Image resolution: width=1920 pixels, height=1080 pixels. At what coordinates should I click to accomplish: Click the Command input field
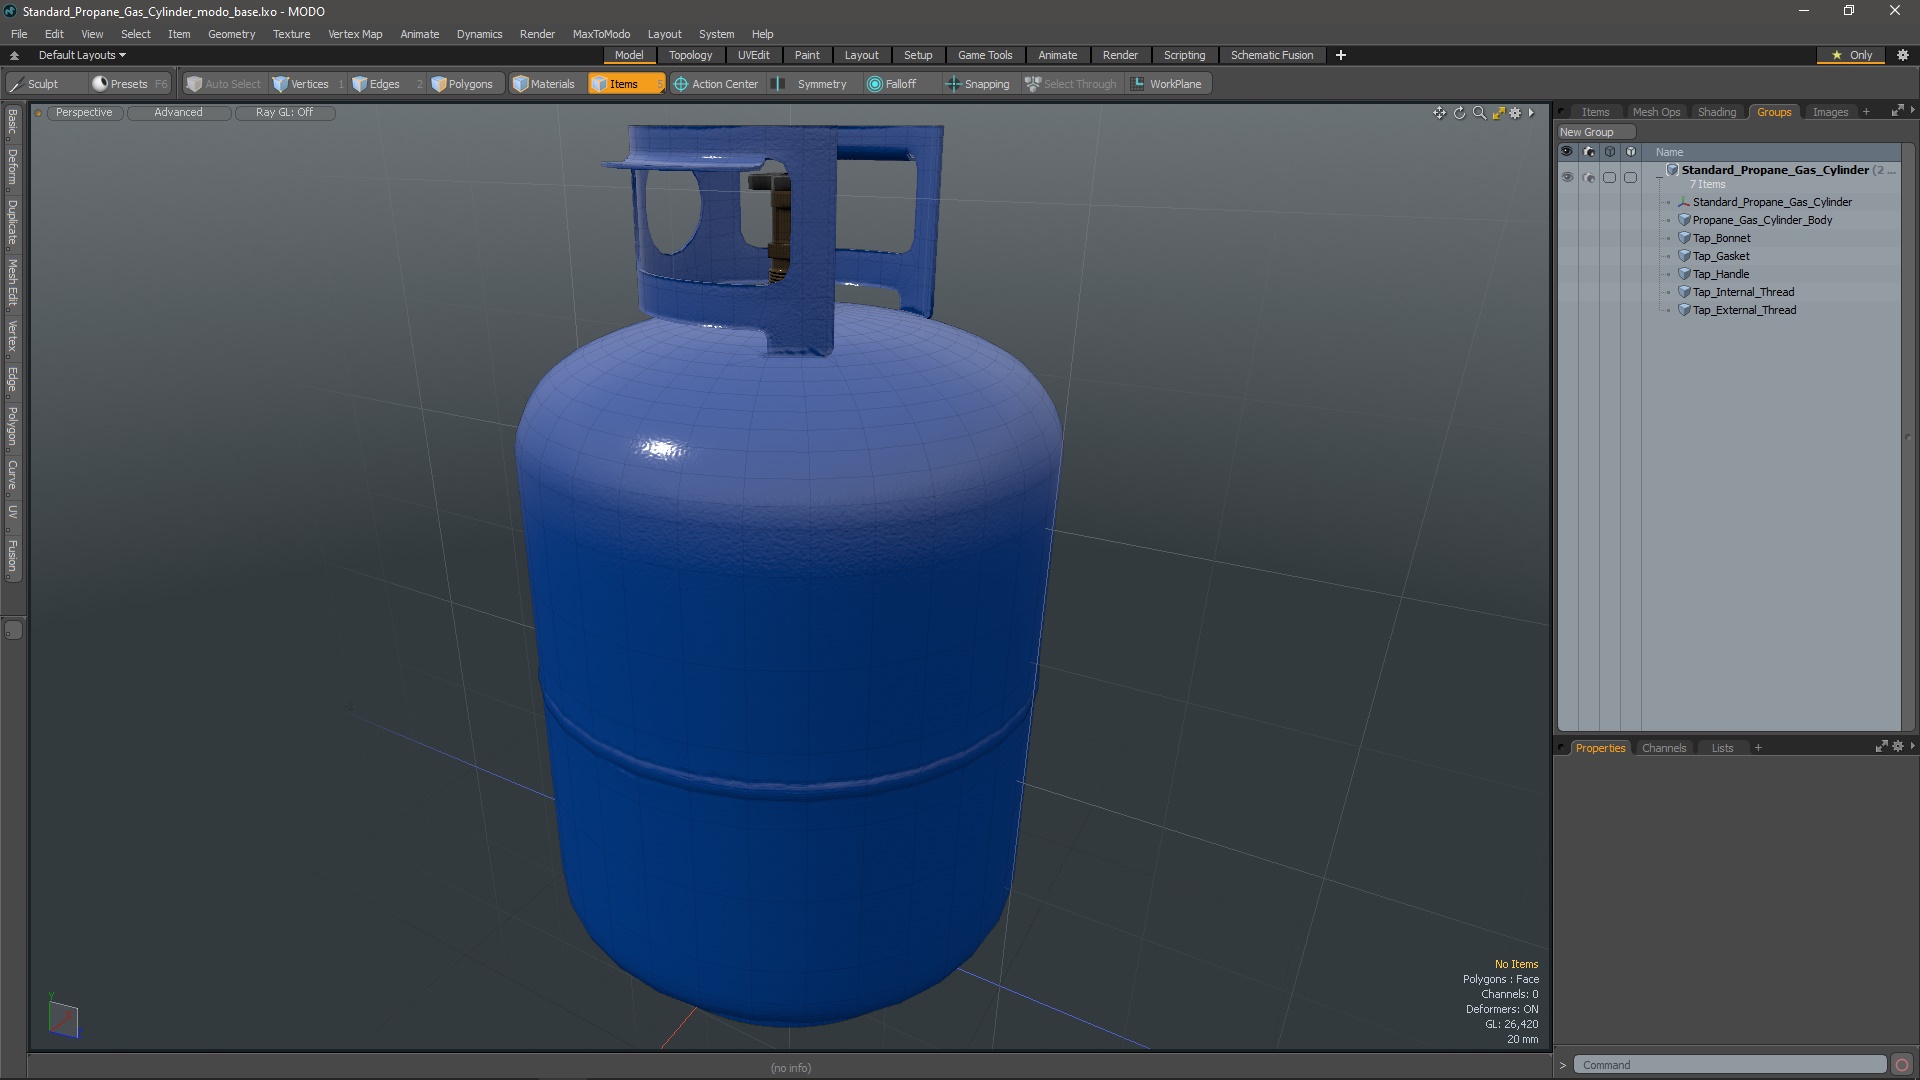(x=1730, y=1065)
